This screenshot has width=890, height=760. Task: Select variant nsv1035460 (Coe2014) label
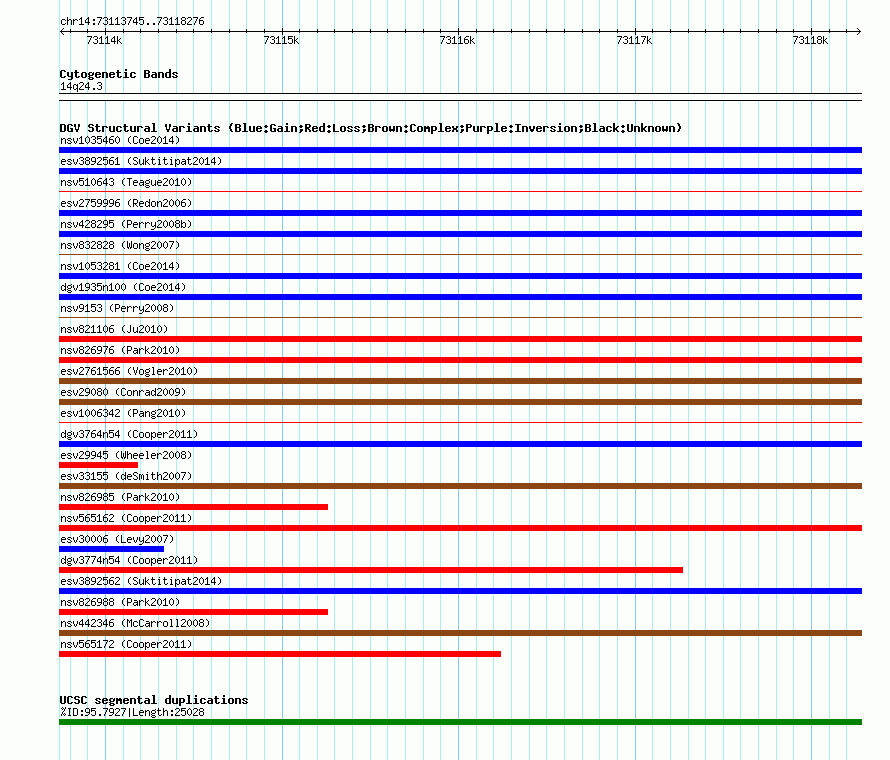tap(120, 140)
